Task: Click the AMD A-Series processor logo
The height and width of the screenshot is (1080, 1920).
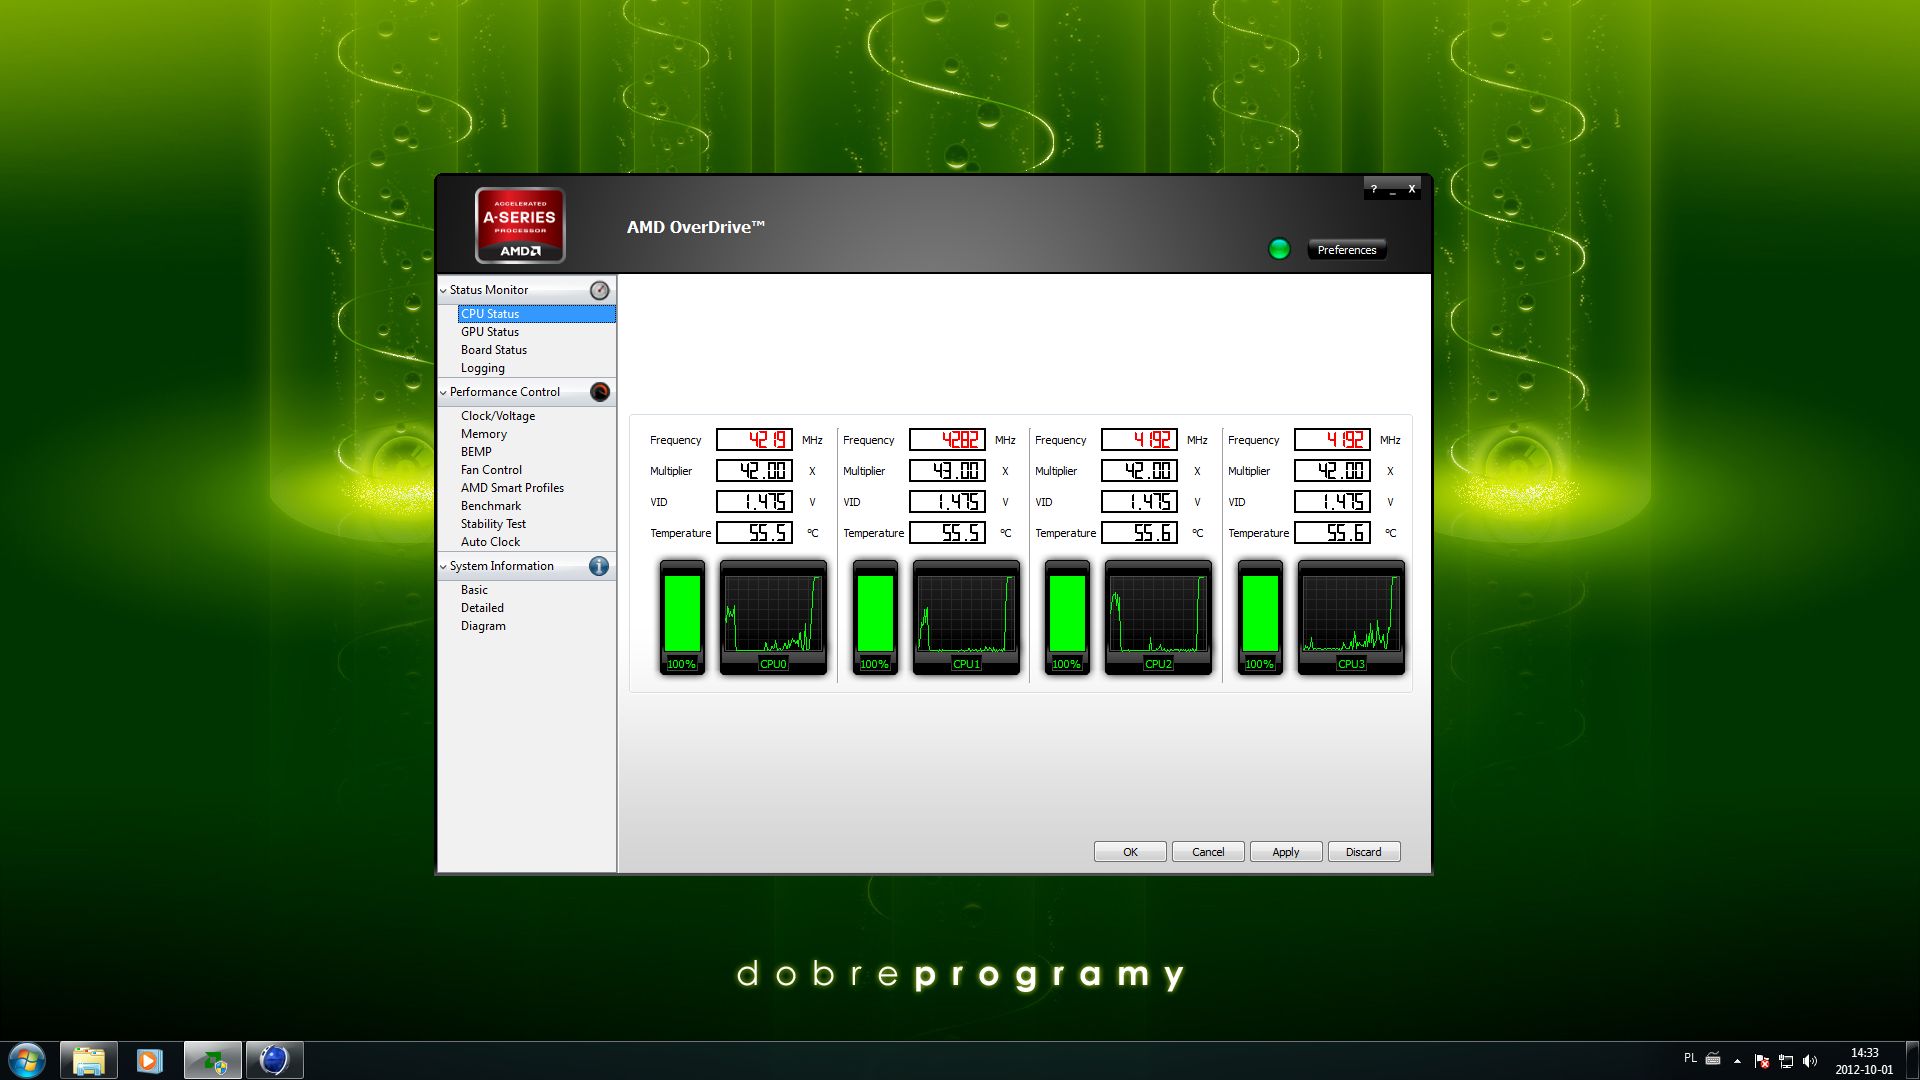Action: coord(520,225)
